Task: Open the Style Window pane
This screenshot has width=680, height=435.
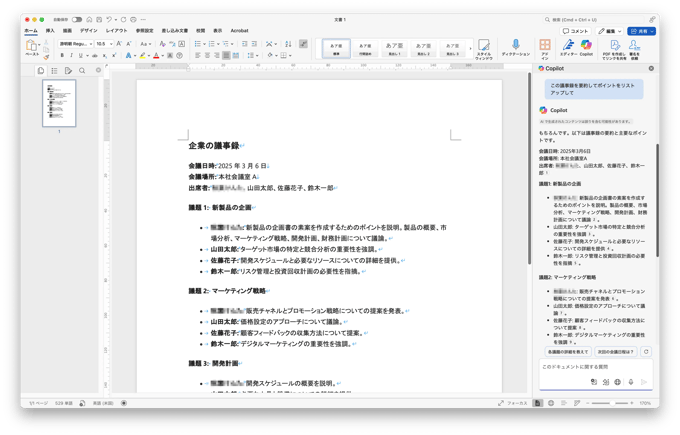Action: [x=484, y=49]
